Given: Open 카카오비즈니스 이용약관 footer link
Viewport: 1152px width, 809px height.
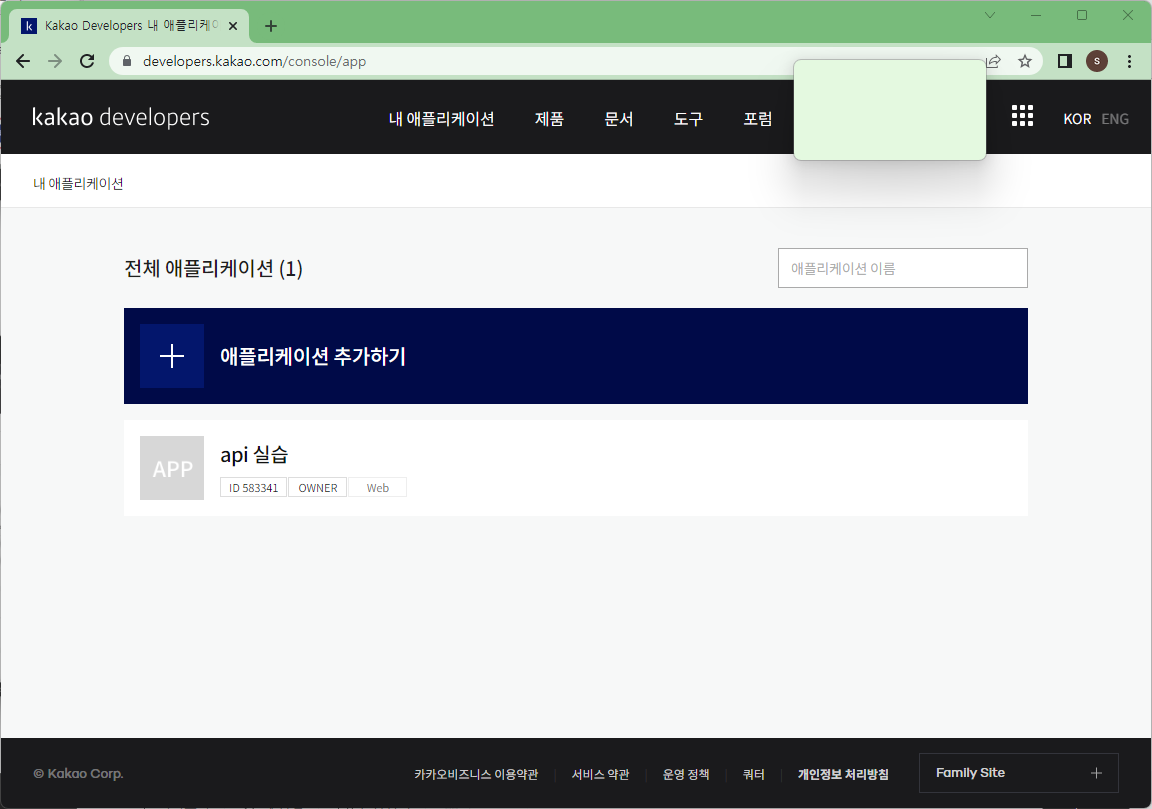Looking at the screenshot, I should point(475,774).
